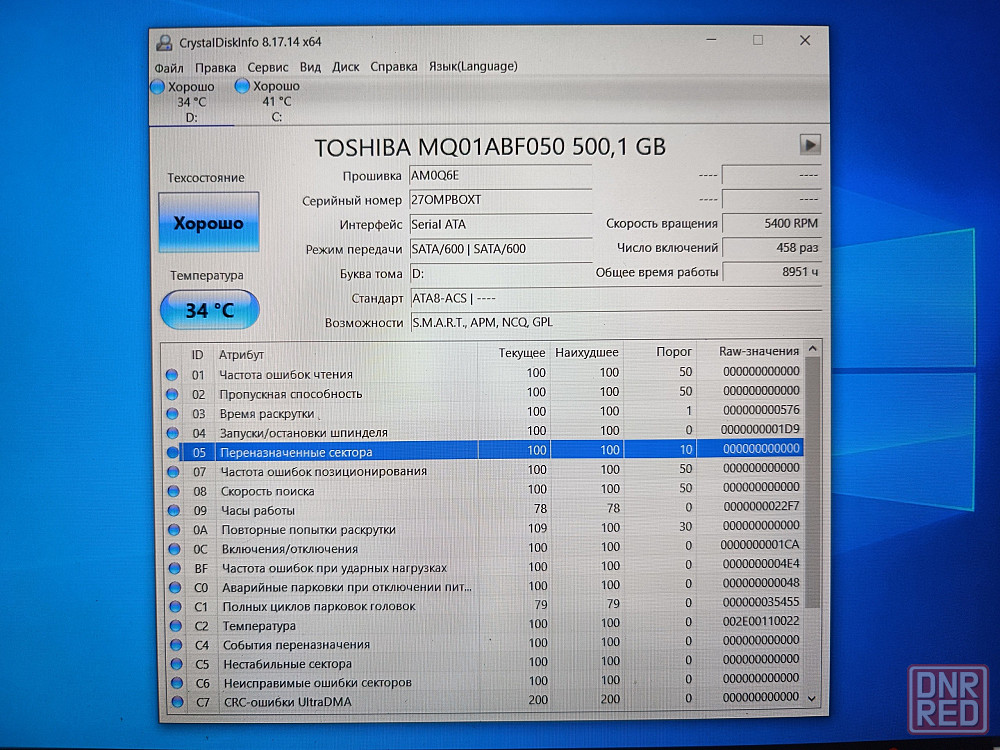
Task: Click status dot of attribute 07
Action: click(173, 471)
